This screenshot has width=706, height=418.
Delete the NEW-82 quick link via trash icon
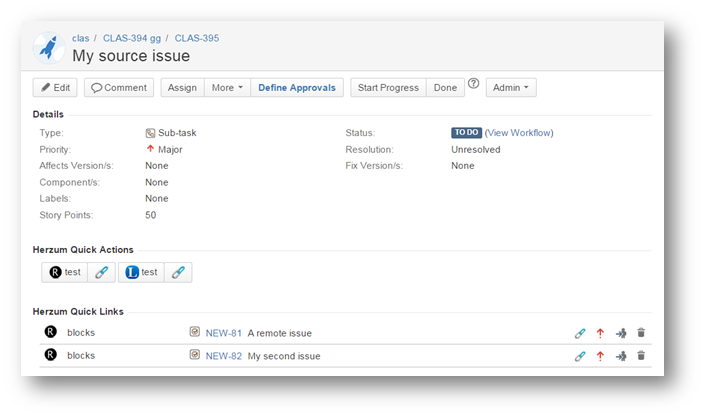641,355
